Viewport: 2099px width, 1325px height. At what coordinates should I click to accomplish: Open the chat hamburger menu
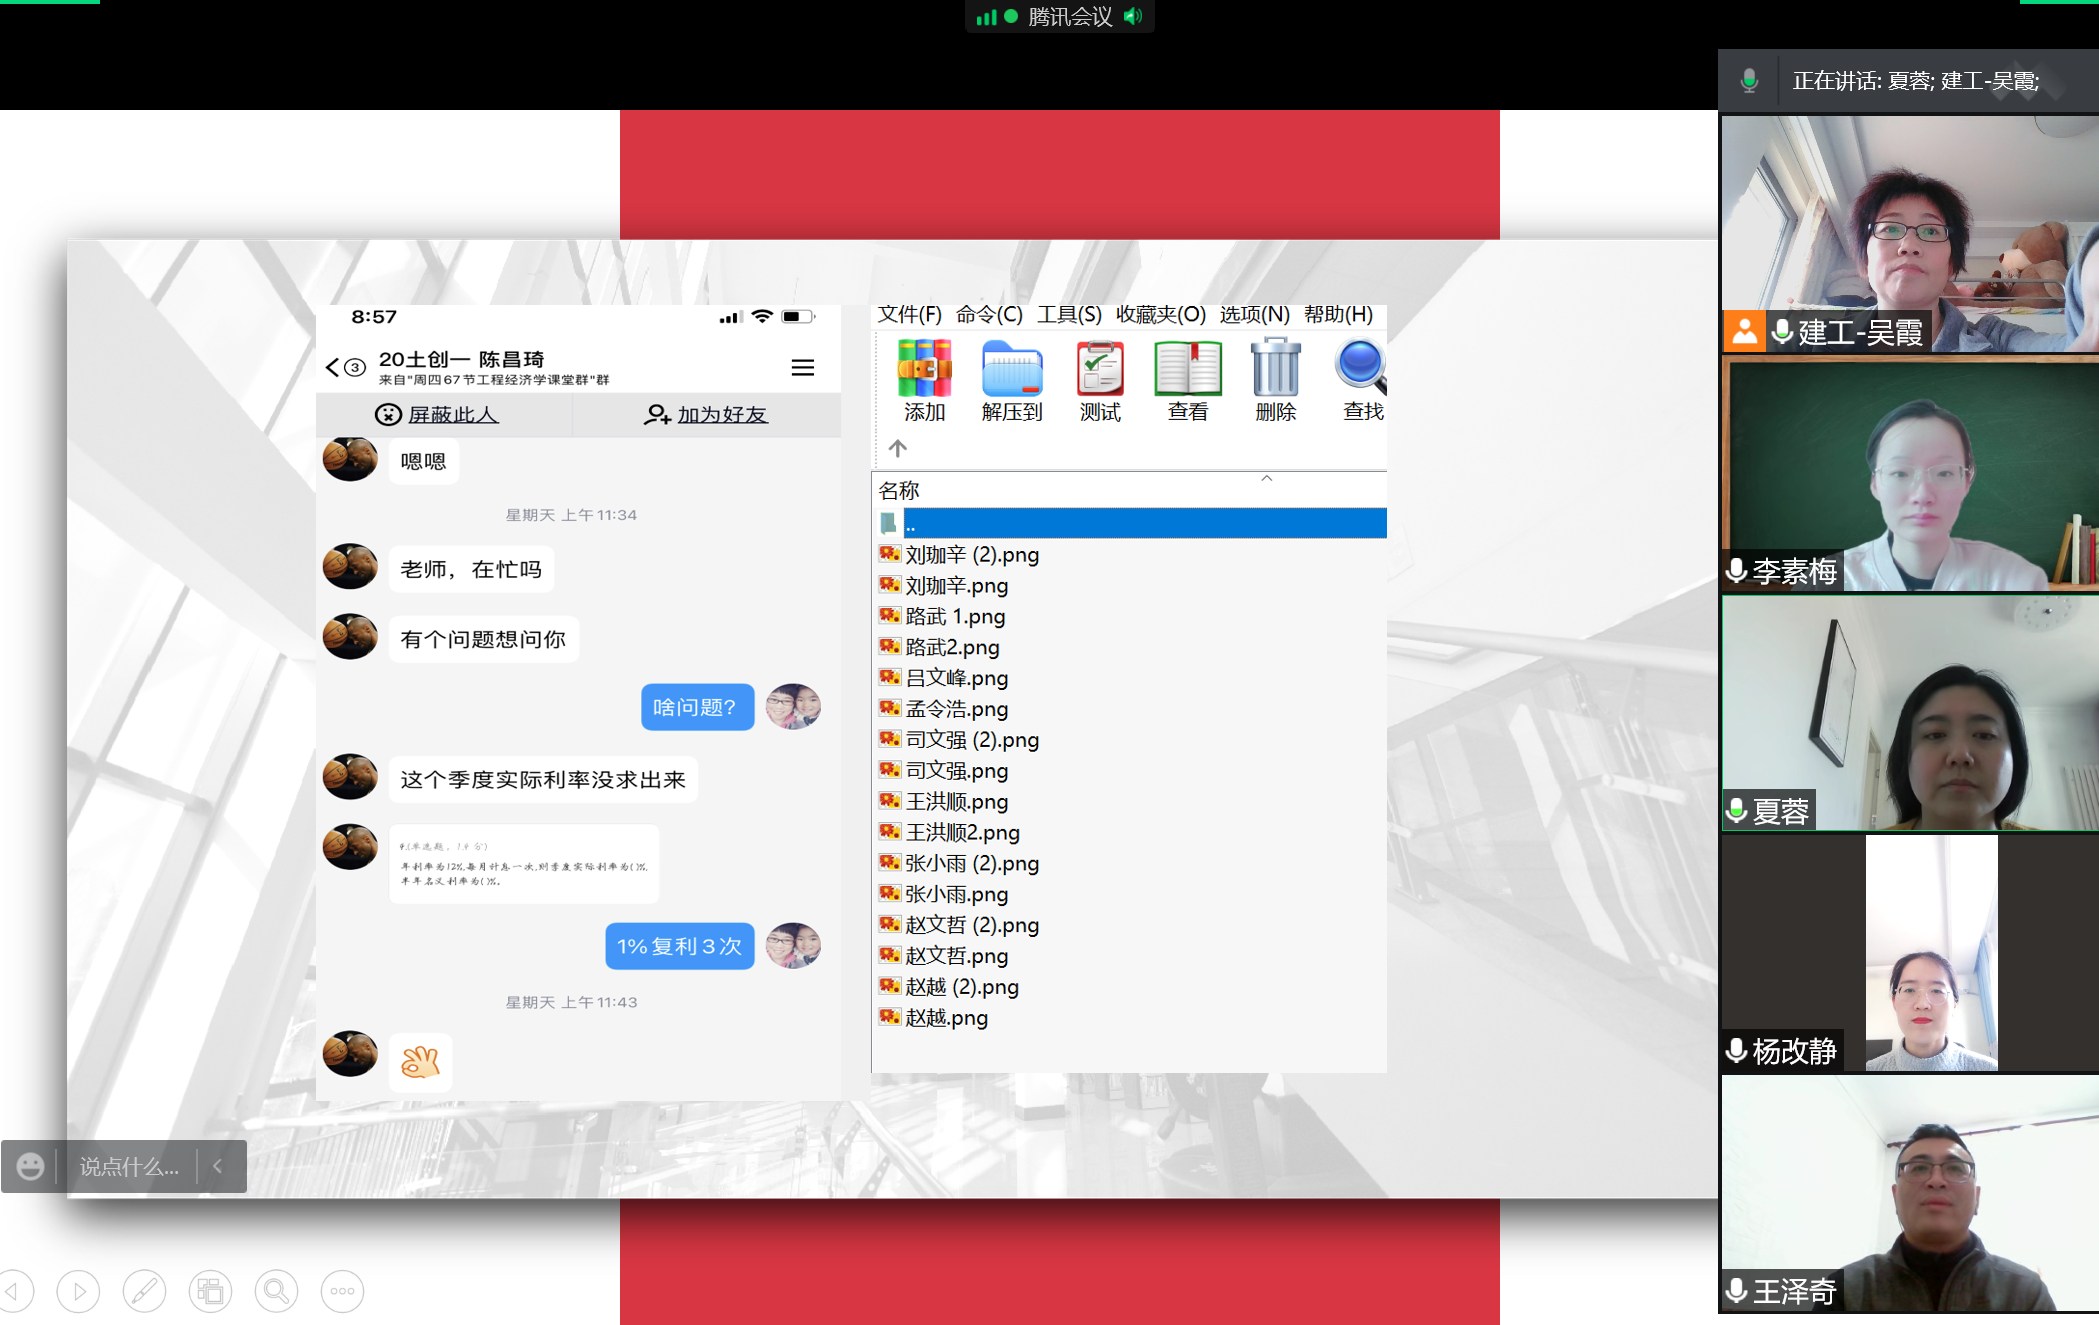(802, 368)
